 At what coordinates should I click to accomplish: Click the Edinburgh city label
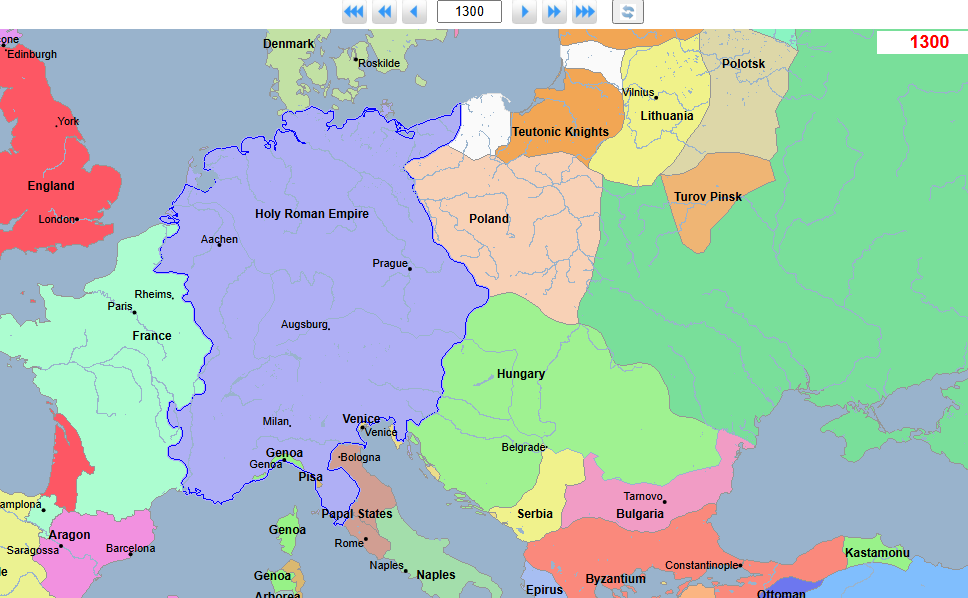(32, 54)
